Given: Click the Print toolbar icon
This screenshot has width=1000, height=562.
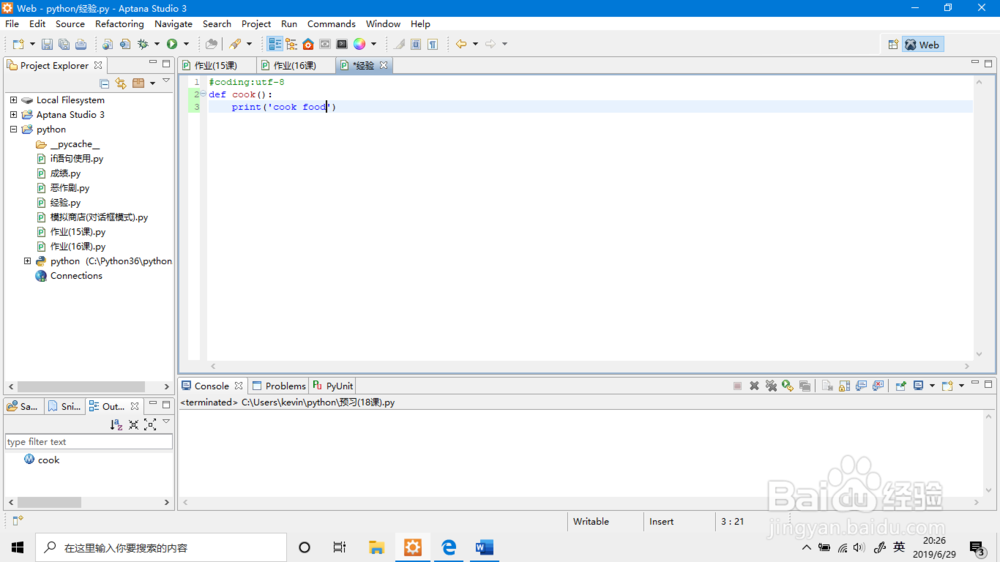Looking at the screenshot, I should pyautogui.click(x=81, y=44).
